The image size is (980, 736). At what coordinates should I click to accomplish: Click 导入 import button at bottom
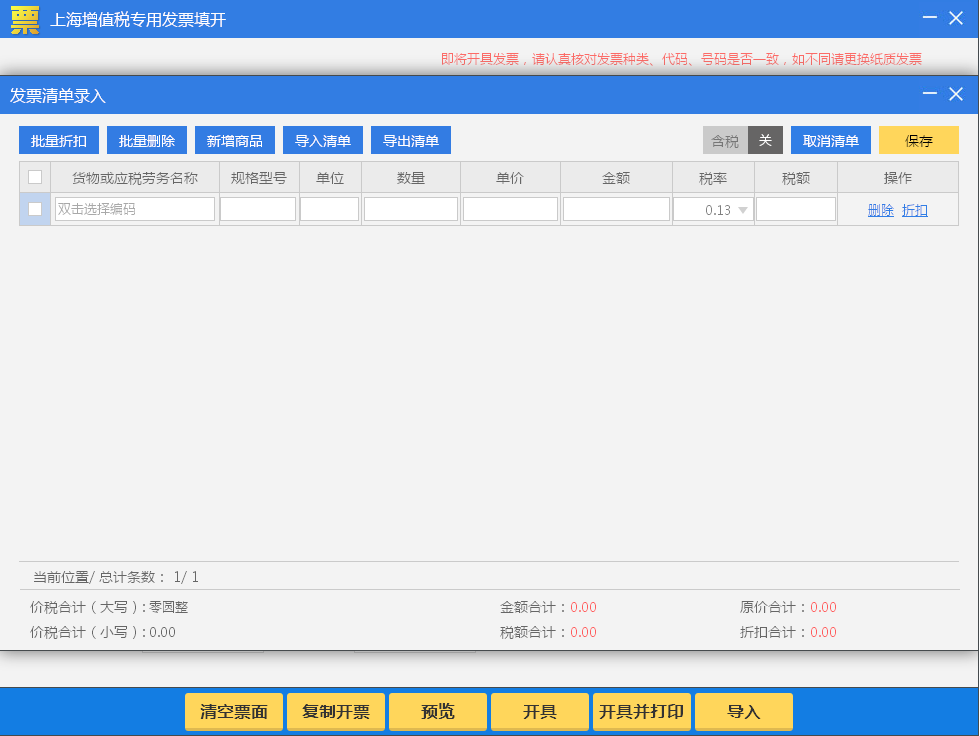click(744, 712)
